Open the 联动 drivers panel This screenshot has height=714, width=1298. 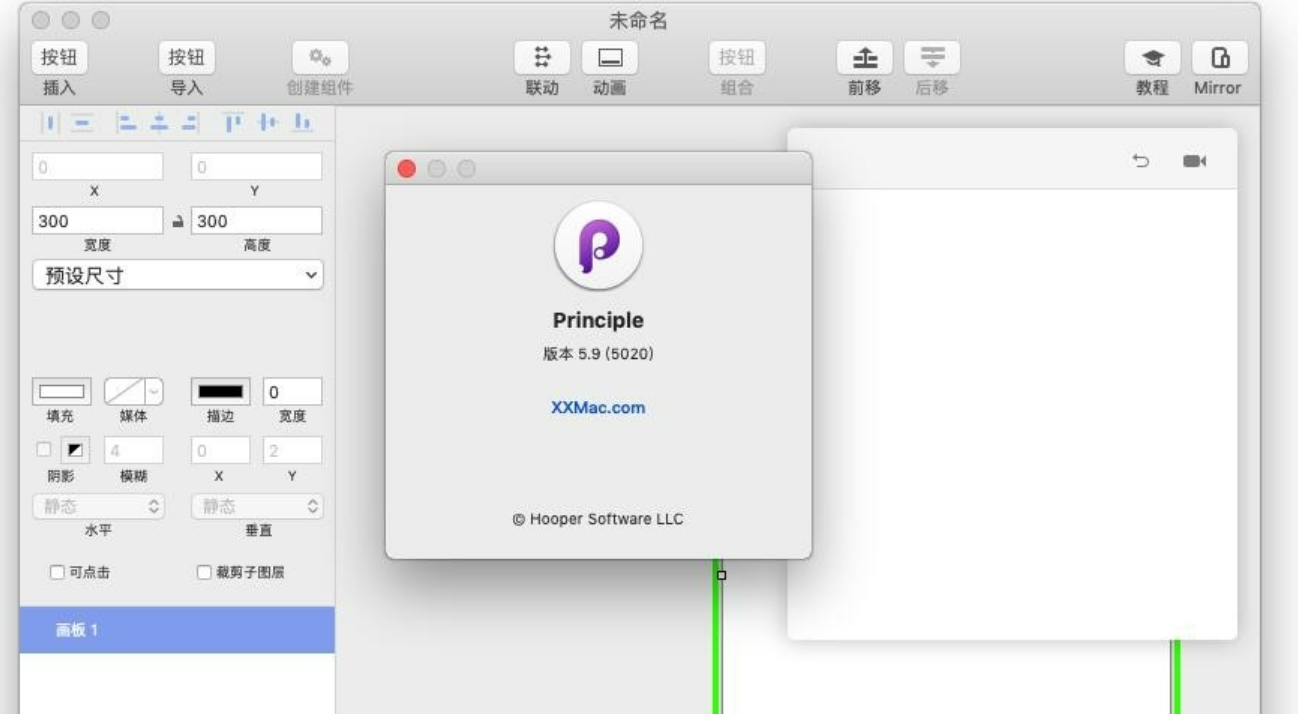click(x=542, y=58)
